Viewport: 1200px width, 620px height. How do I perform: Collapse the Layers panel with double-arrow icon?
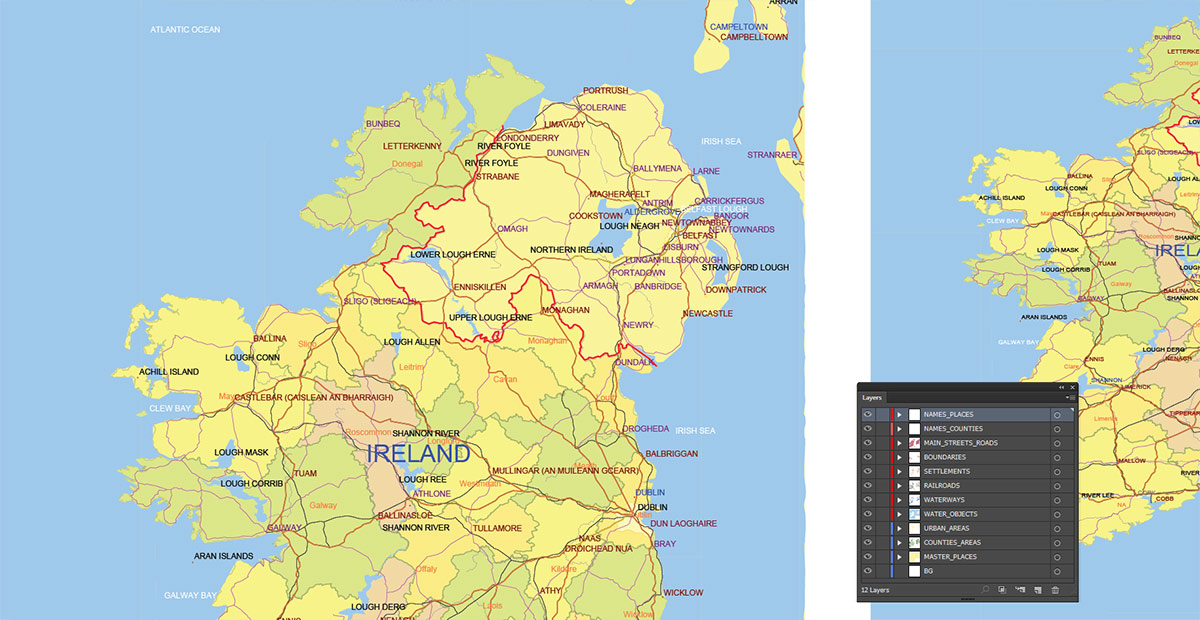point(1061,387)
